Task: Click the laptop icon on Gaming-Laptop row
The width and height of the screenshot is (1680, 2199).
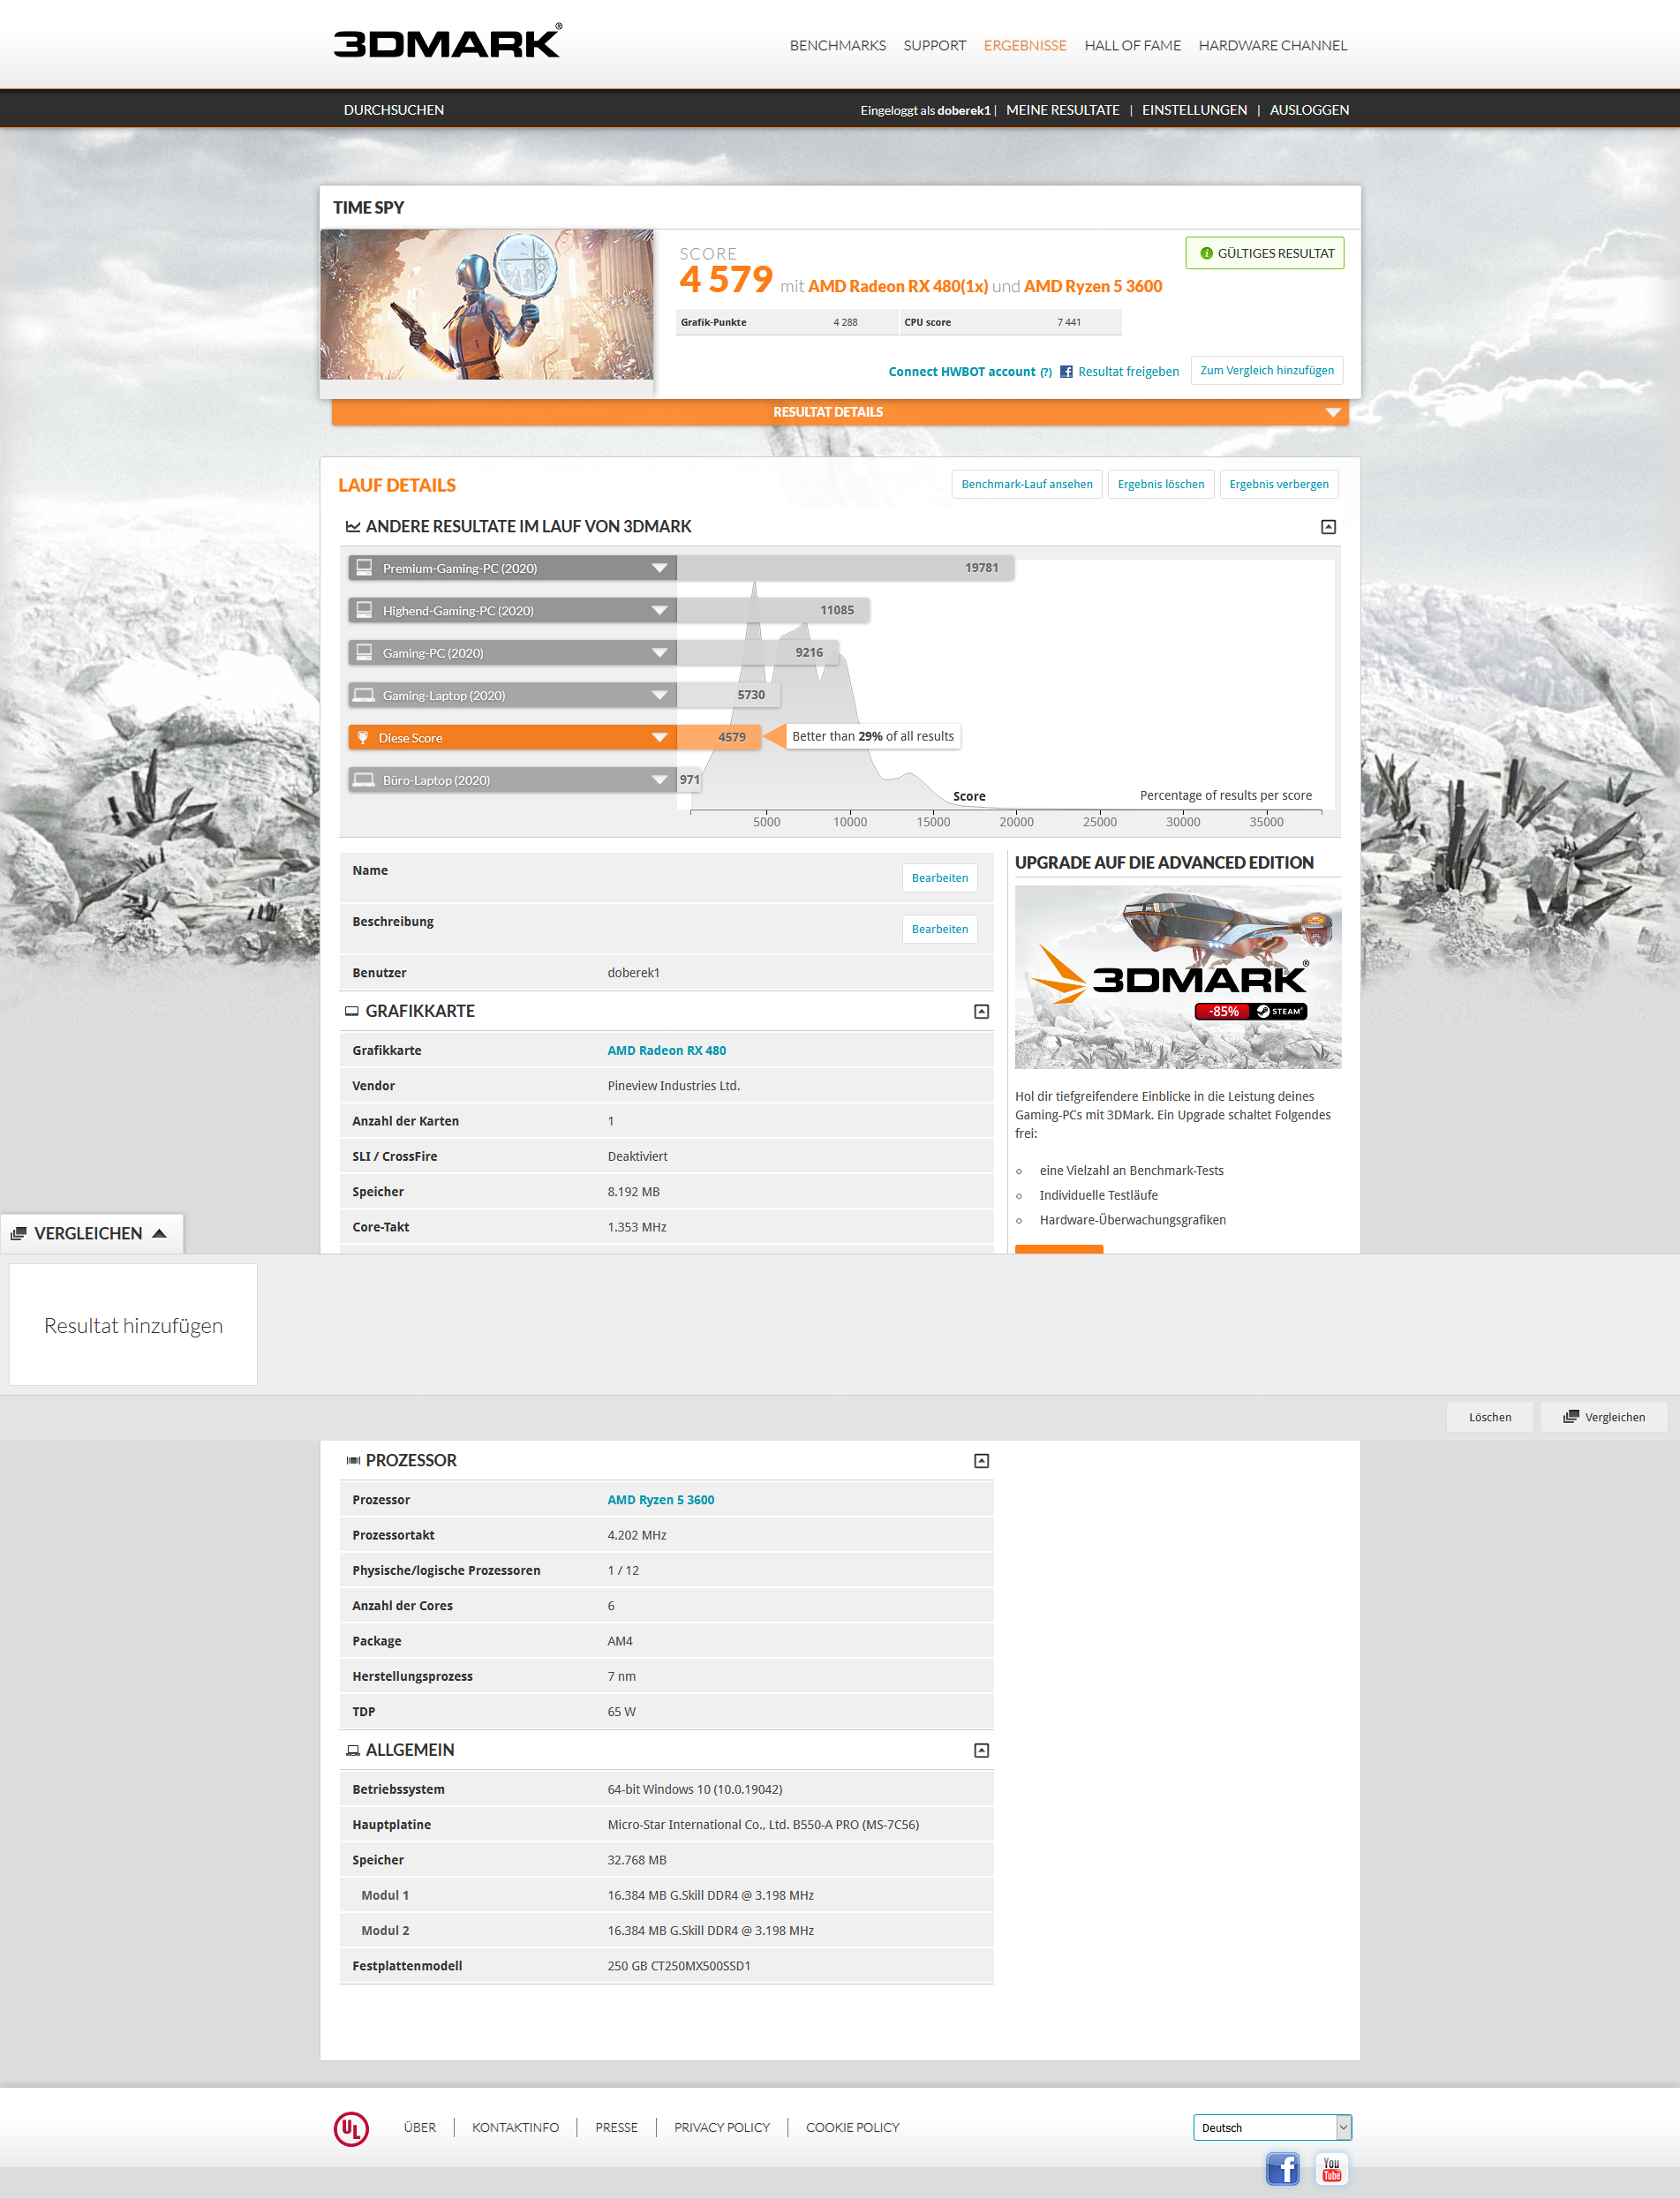Action: (x=365, y=695)
